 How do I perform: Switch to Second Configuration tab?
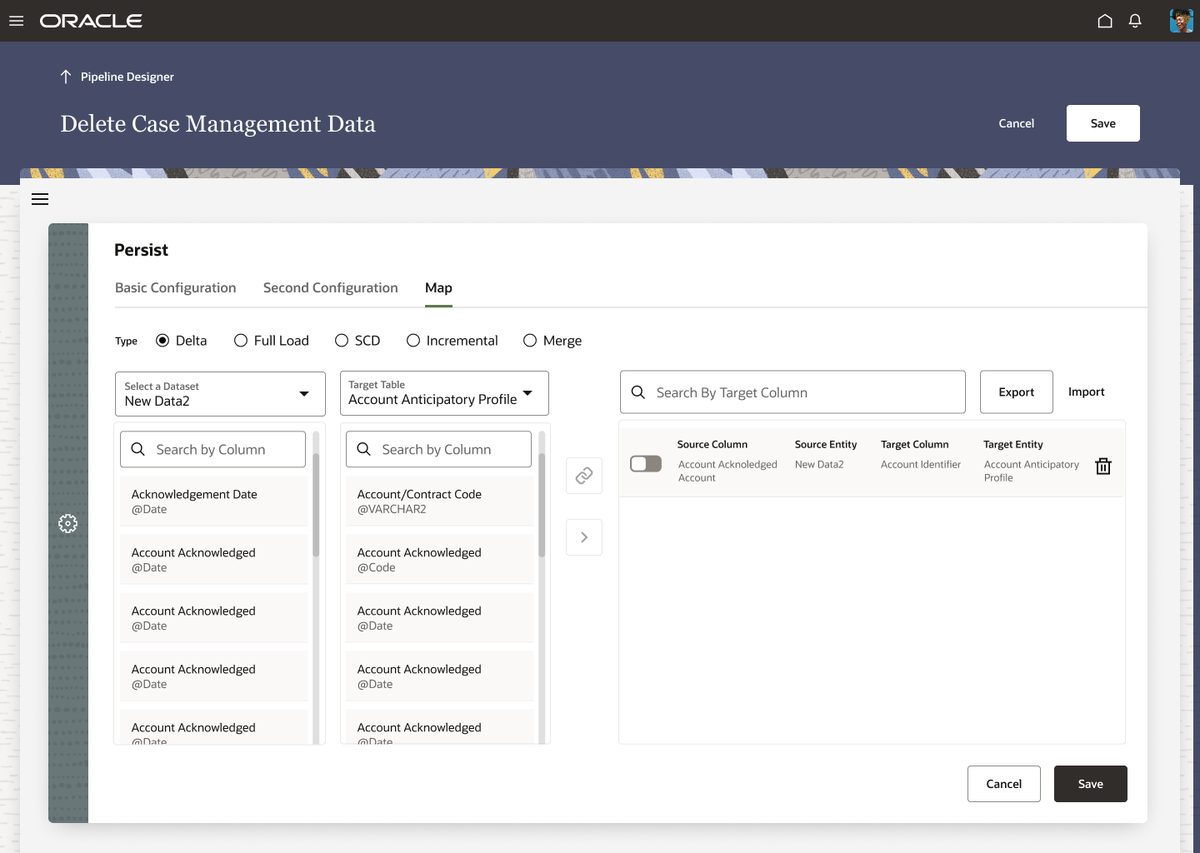(x=331, y=288)
